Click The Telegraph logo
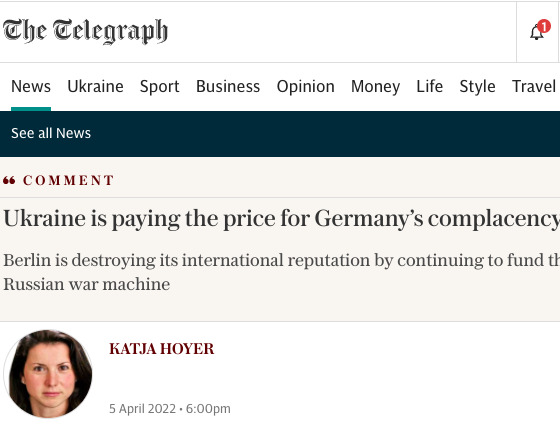Image resolution: width=560 pixels, height=427 pixels. click(85, 31)
